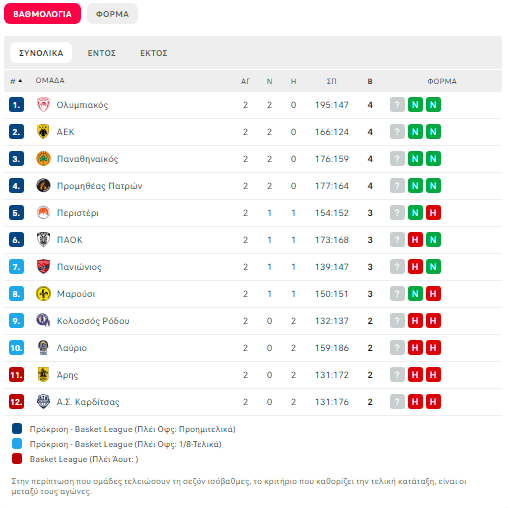Image resolution: width=508 pixels, height=508 pixels.
Task: Switch to the ΕΝΤΟΣ home tab
Action: click(x=102, y=53)
